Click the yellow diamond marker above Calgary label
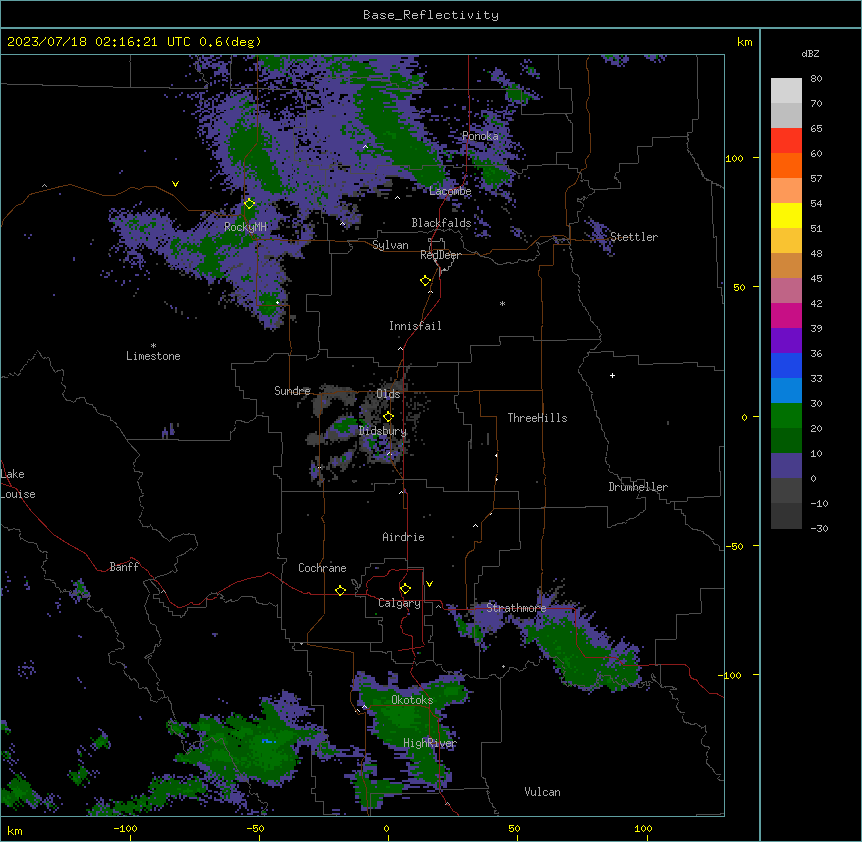This screenshot has width=862, height=842. click(405, 589)
